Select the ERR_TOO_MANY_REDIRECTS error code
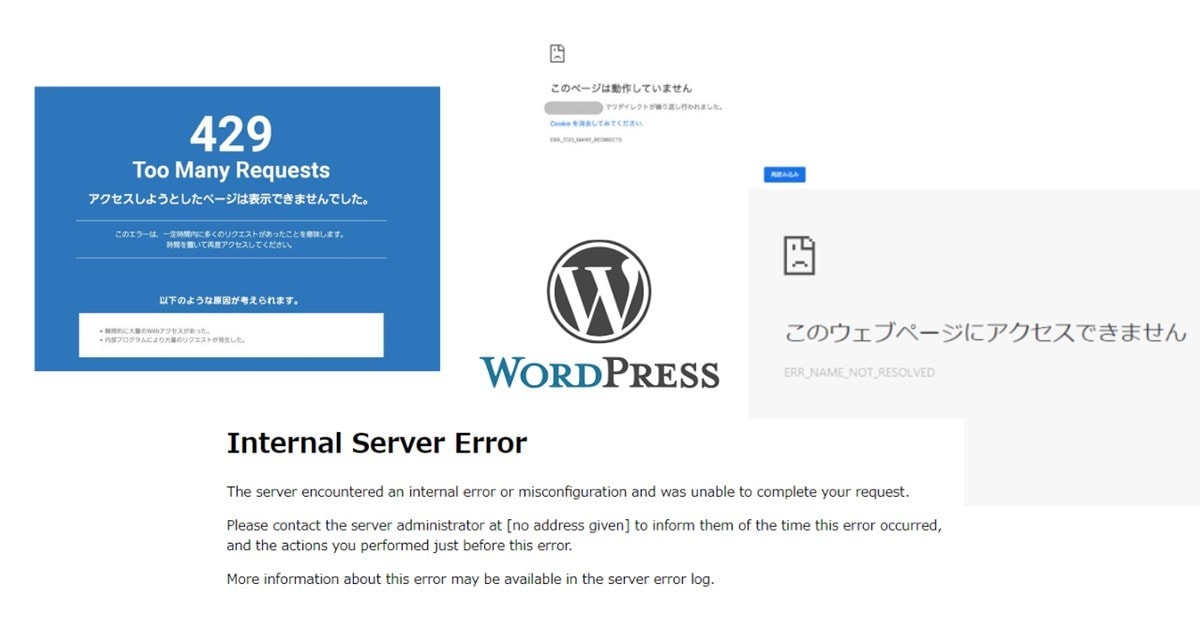Screen dimensions: 1200x628 tap(586, 140)
